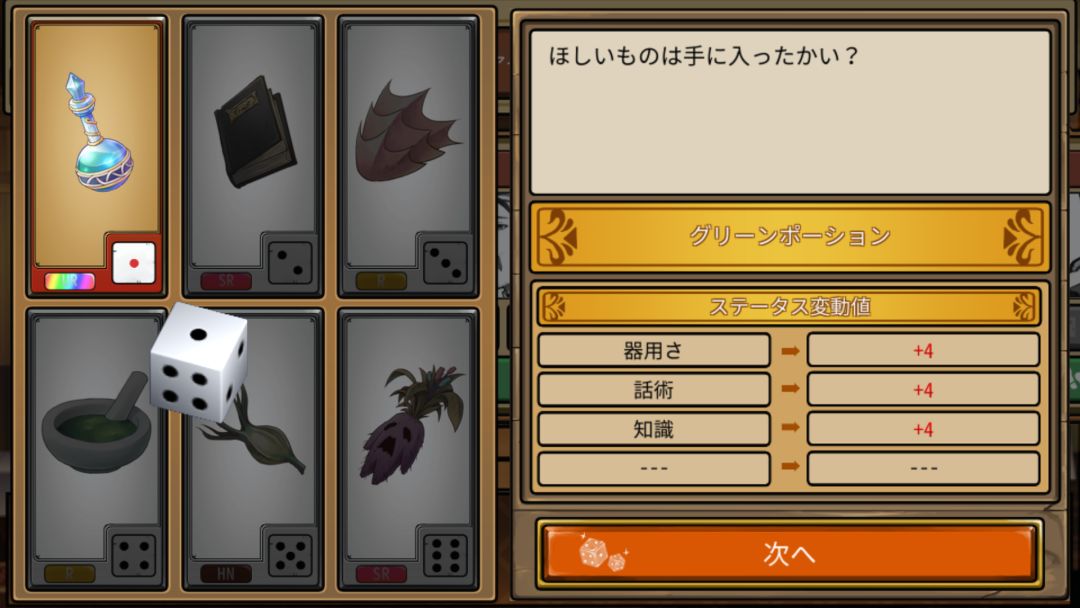Click the red one-pip dice badge
The width and height of the screenshot is (1080, 608).
click(134, 263)
